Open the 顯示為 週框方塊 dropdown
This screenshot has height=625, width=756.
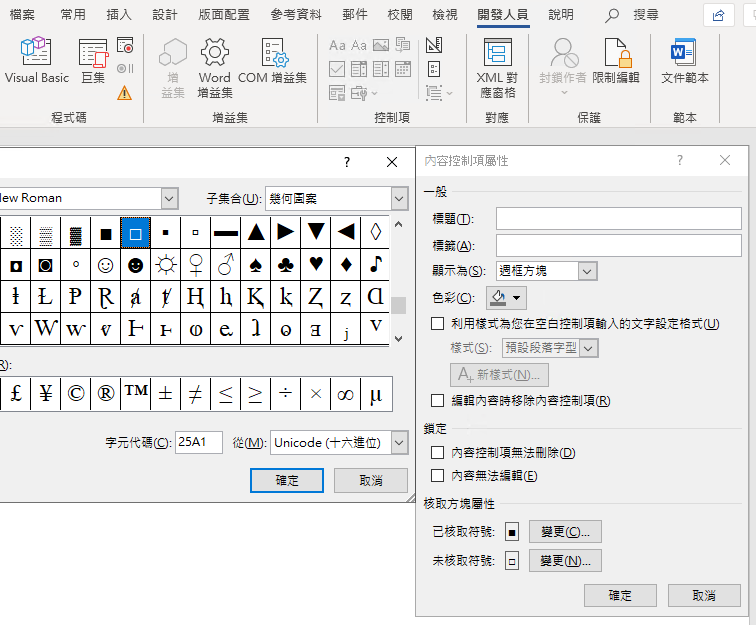click(x=587, y=271)
